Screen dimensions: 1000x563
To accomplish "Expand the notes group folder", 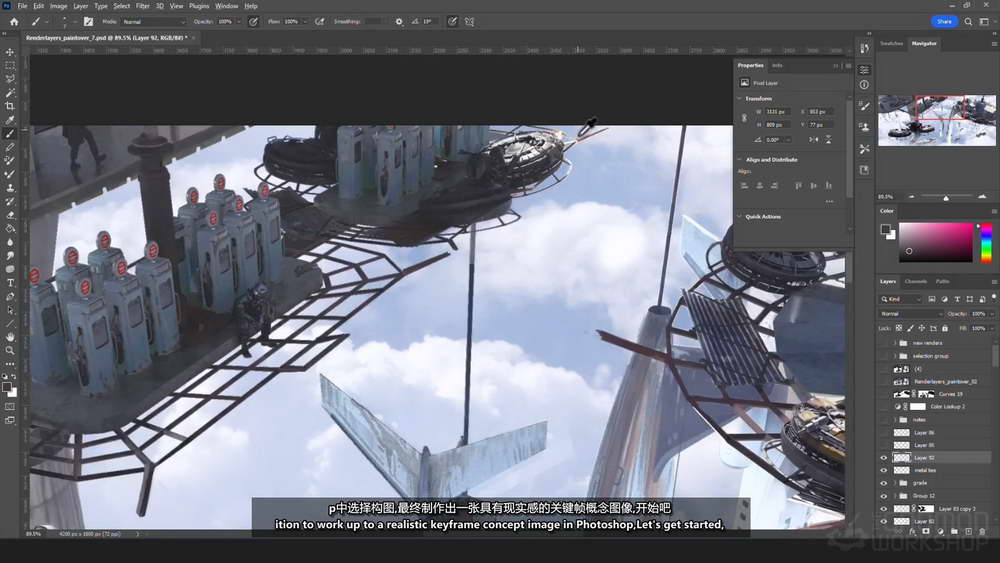I will [895, 420].
